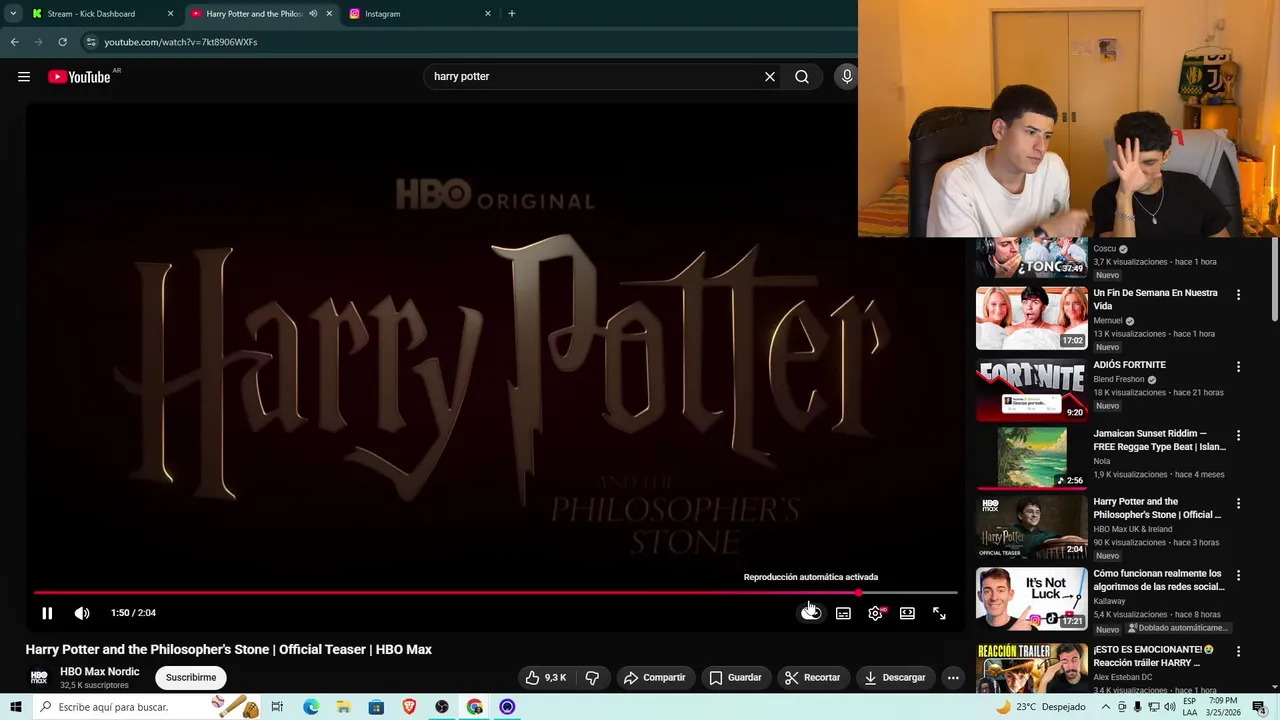Open HBO Max Nordic channel name
Screen dimensions: 1280x720
(100, 672)
